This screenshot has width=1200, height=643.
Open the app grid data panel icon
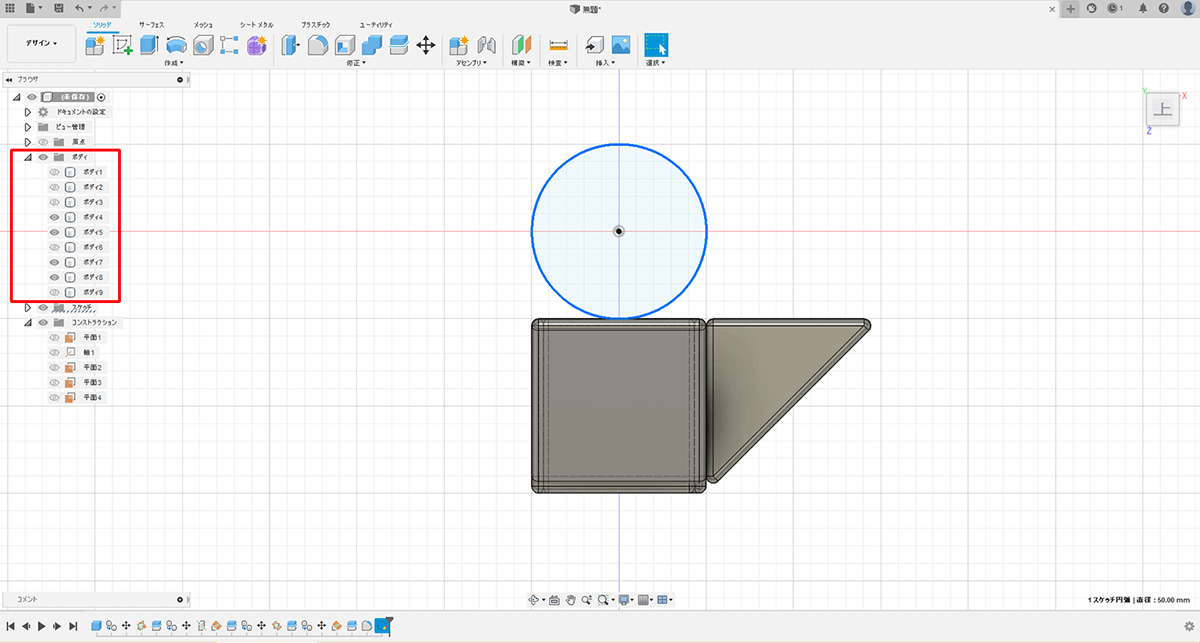[x=10, y=8]
